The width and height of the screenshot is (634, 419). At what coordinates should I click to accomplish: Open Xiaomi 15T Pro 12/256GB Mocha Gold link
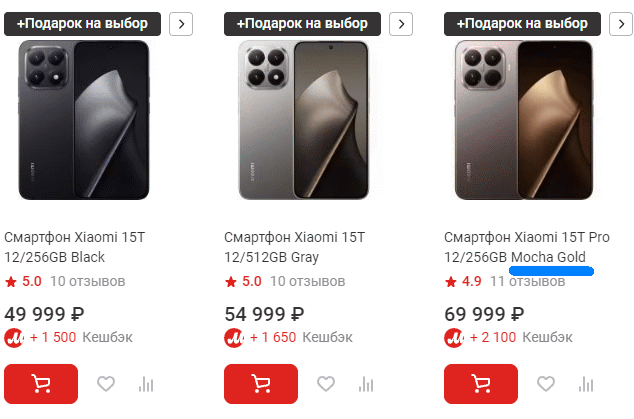tap(526, 247)
